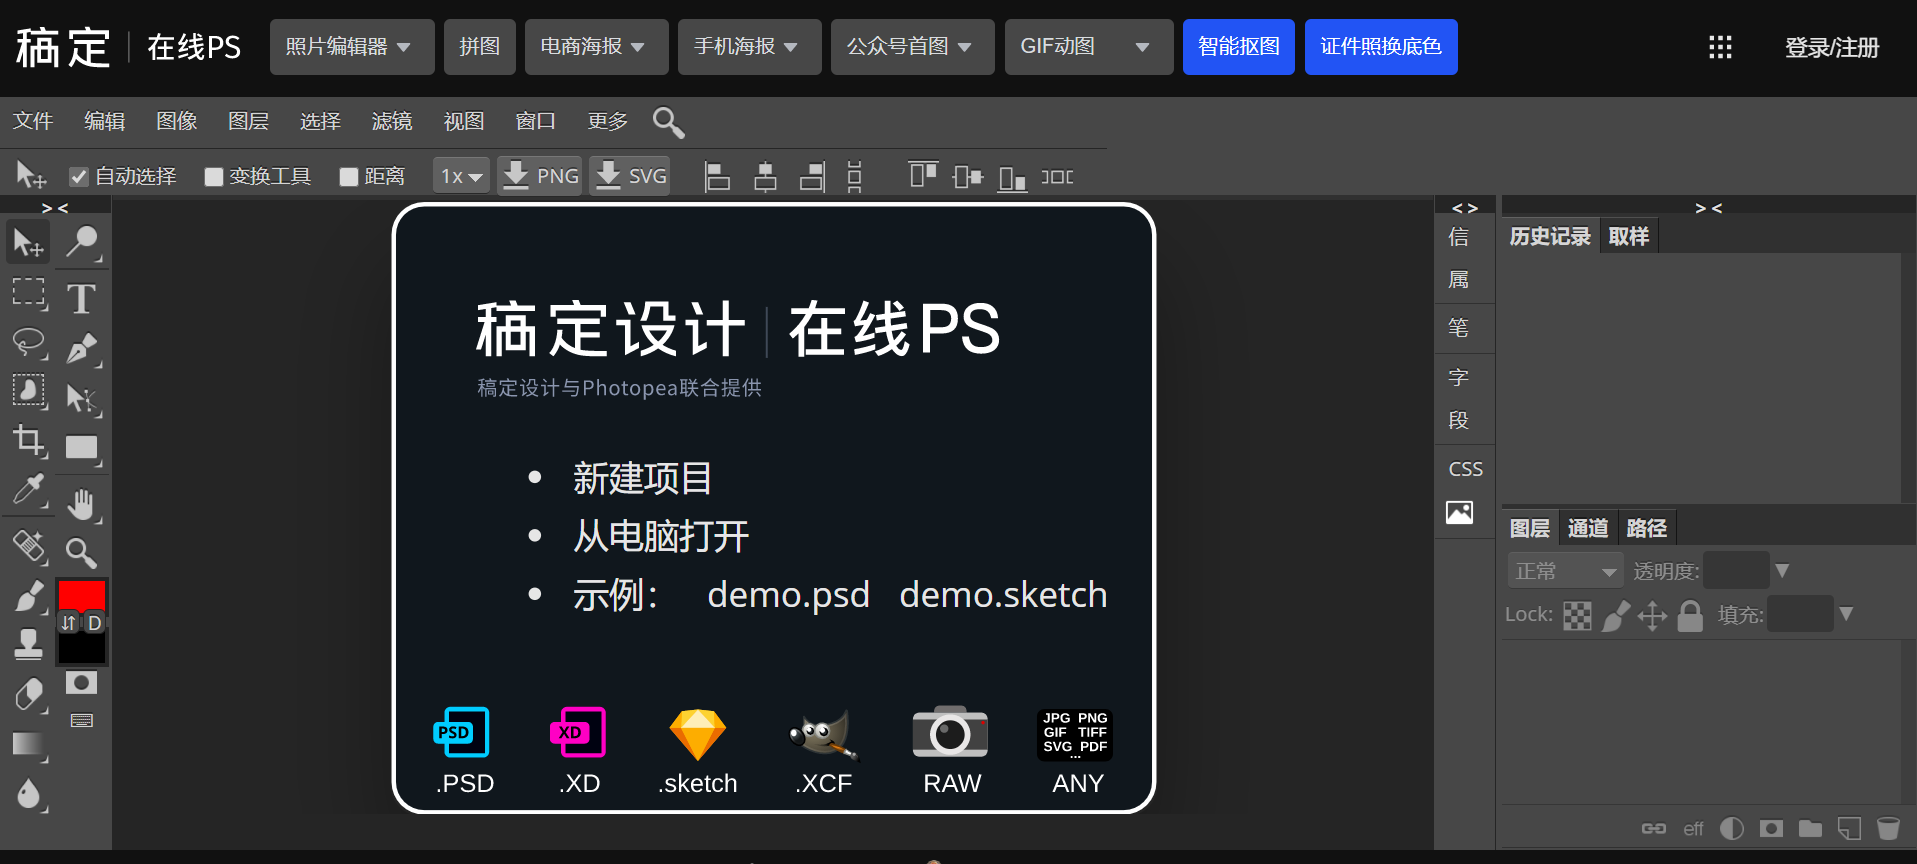The image size is (1917, 864).
Task: Select the Rectangle shape tool
Action: 81,447
